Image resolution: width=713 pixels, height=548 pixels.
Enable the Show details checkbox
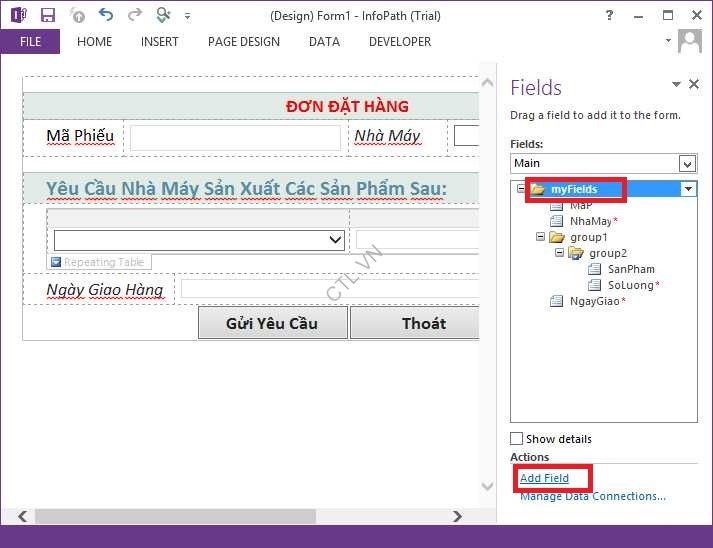click(x=516, y=439)
